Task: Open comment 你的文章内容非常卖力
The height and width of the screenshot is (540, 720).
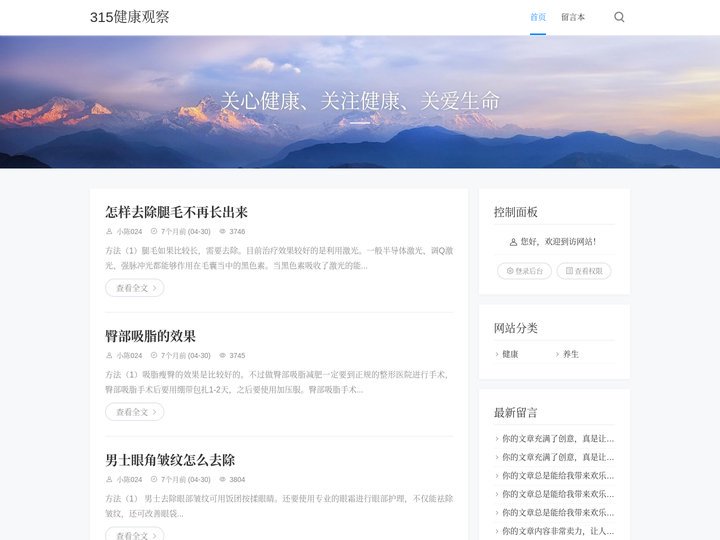Action: pyautogui.click(x=558, y=531)
